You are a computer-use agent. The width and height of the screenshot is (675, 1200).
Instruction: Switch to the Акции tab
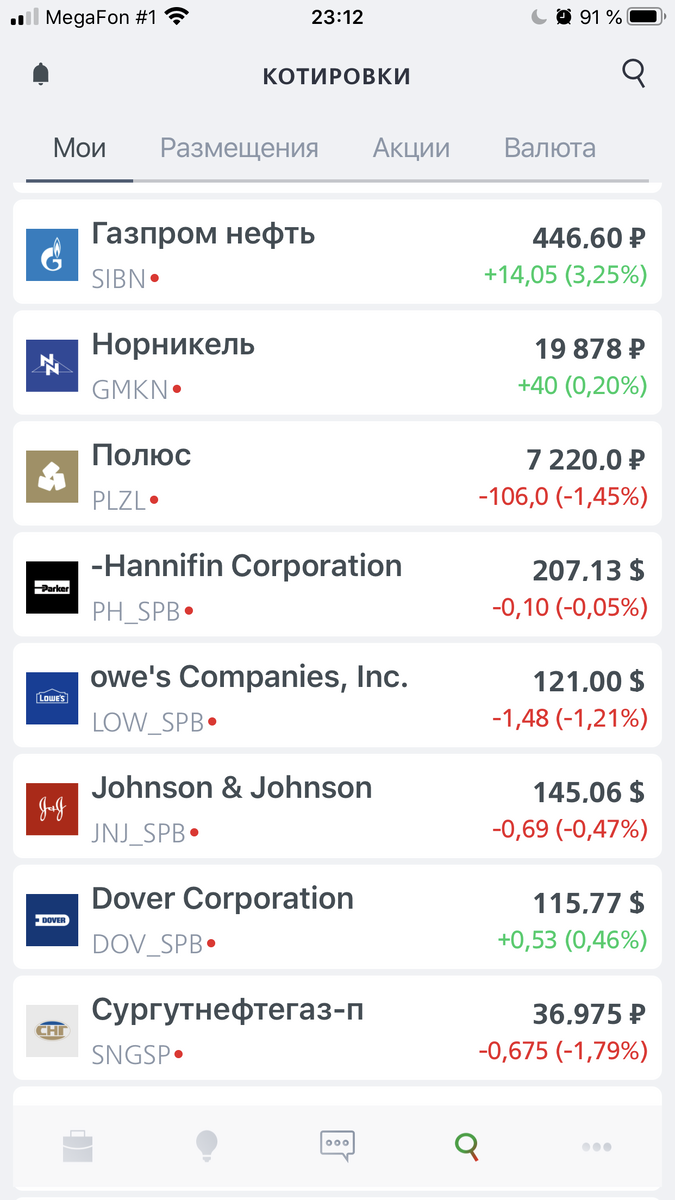[411, 148]
